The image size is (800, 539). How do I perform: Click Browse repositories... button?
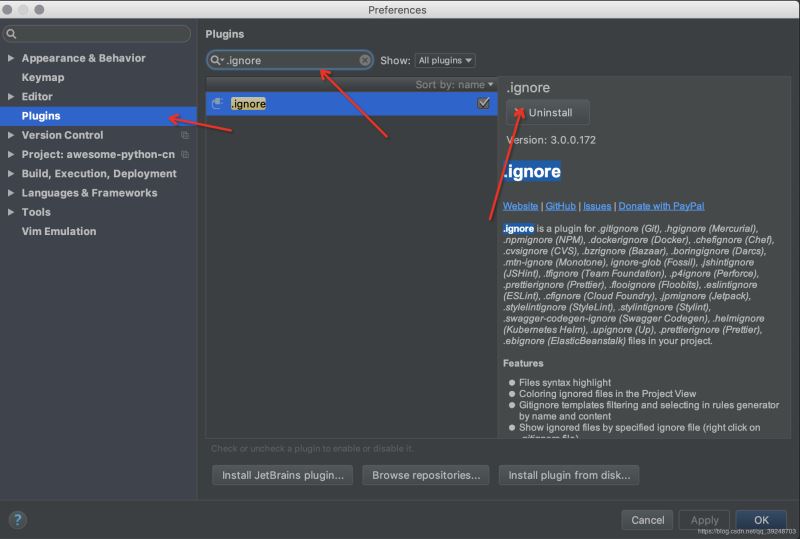point(426,475)
